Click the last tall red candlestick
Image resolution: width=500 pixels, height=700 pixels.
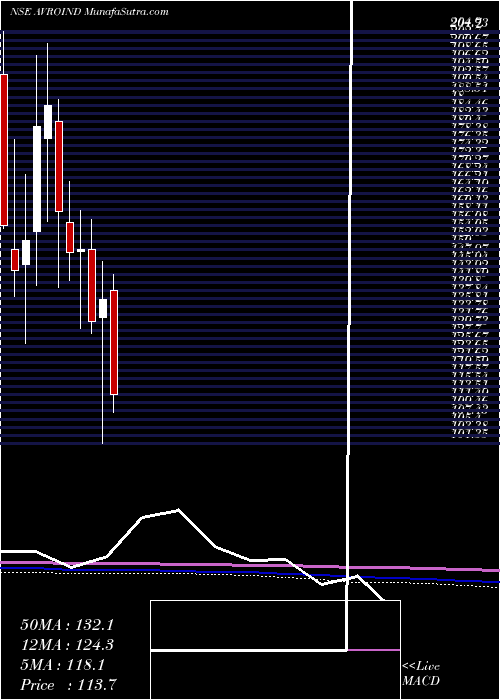pos(114,342)
